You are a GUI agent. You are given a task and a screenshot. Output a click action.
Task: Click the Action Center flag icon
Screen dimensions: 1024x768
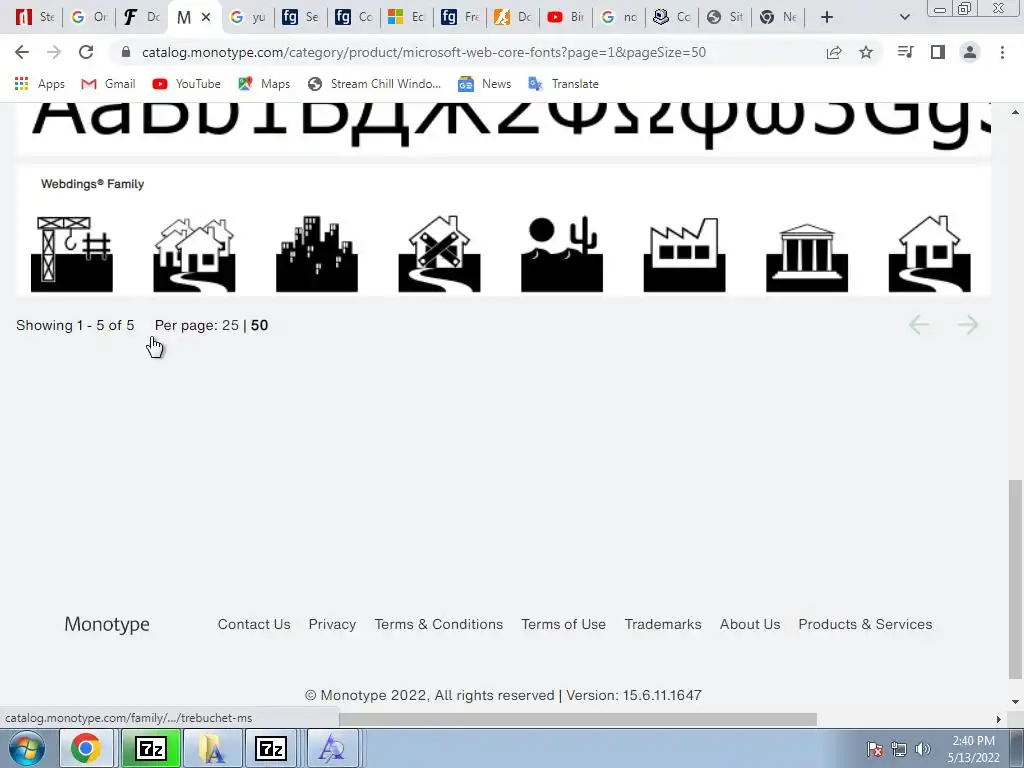point(874,749)
